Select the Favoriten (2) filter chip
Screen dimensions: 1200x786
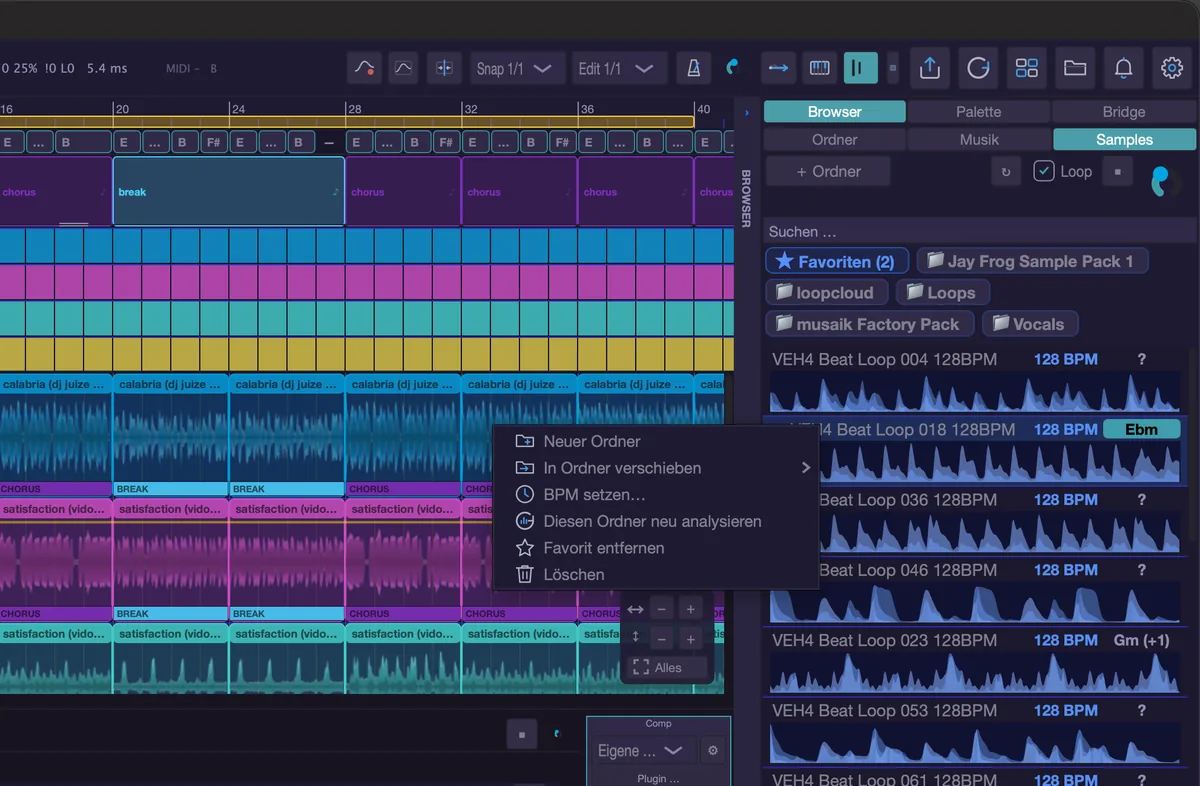pyautogui.click(x=837, y=262)
